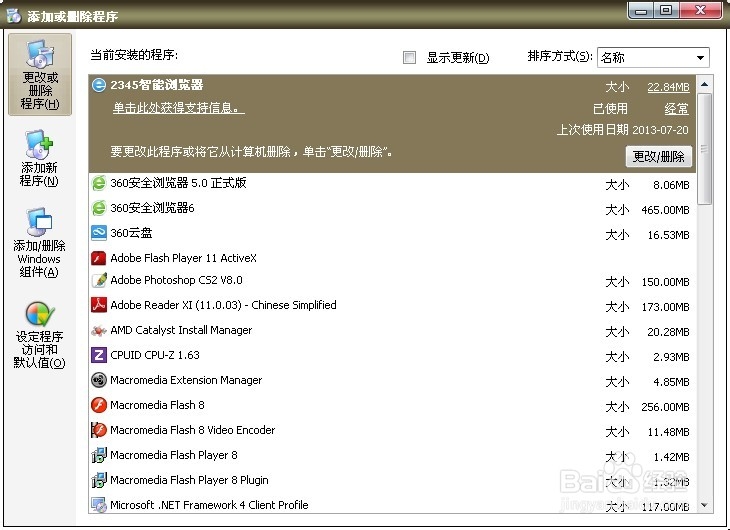Viewport: 730px width, 530px height.
Task: Click the 22.84MB size link
Action: click(x=668, y=87)
